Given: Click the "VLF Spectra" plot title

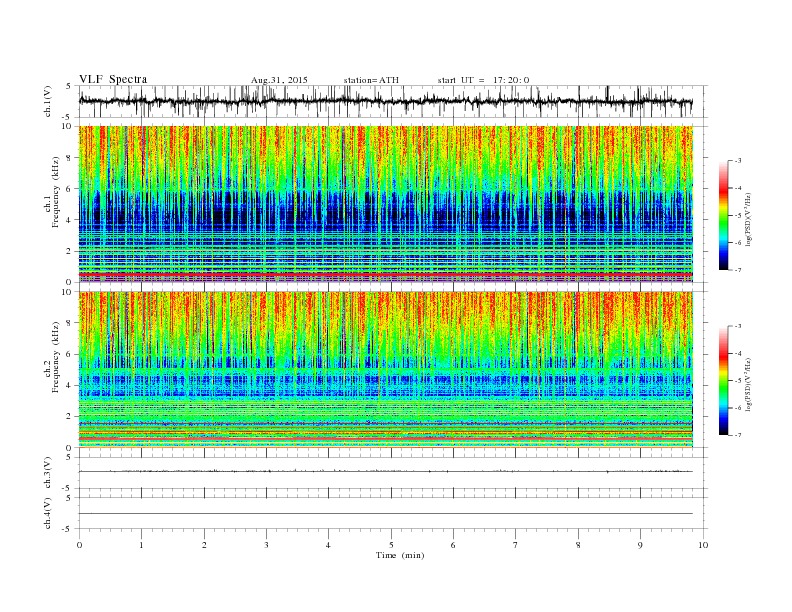Looking at the screenshot, I should [x=113, y=79].
